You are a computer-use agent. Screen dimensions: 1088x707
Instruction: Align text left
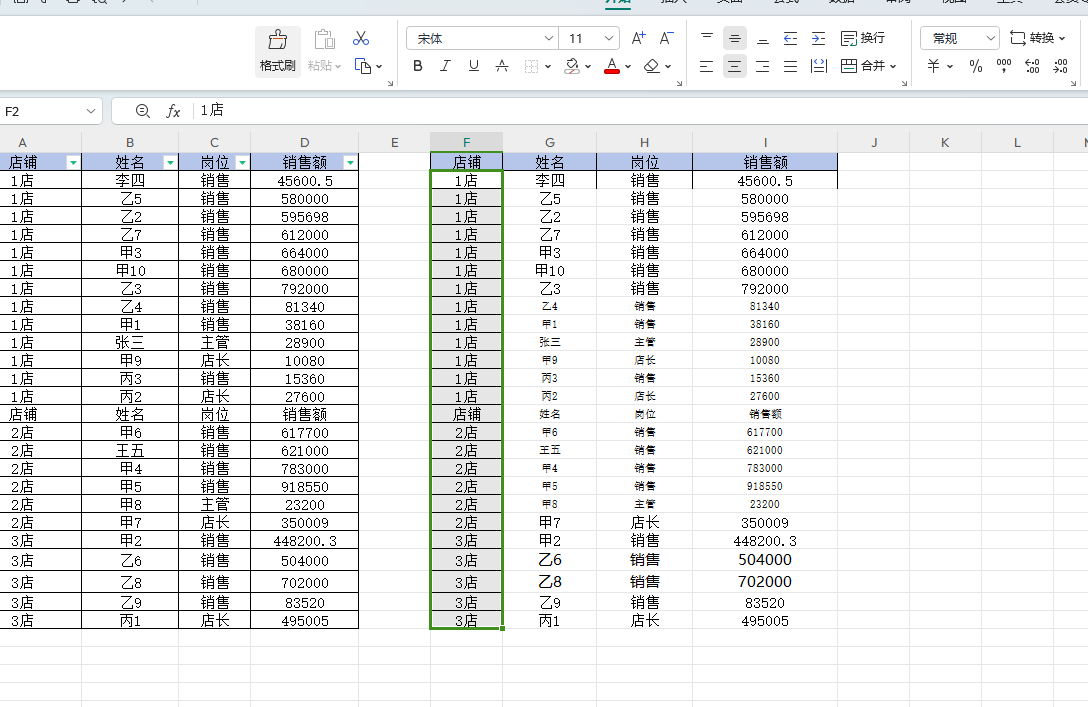point(706,66)
